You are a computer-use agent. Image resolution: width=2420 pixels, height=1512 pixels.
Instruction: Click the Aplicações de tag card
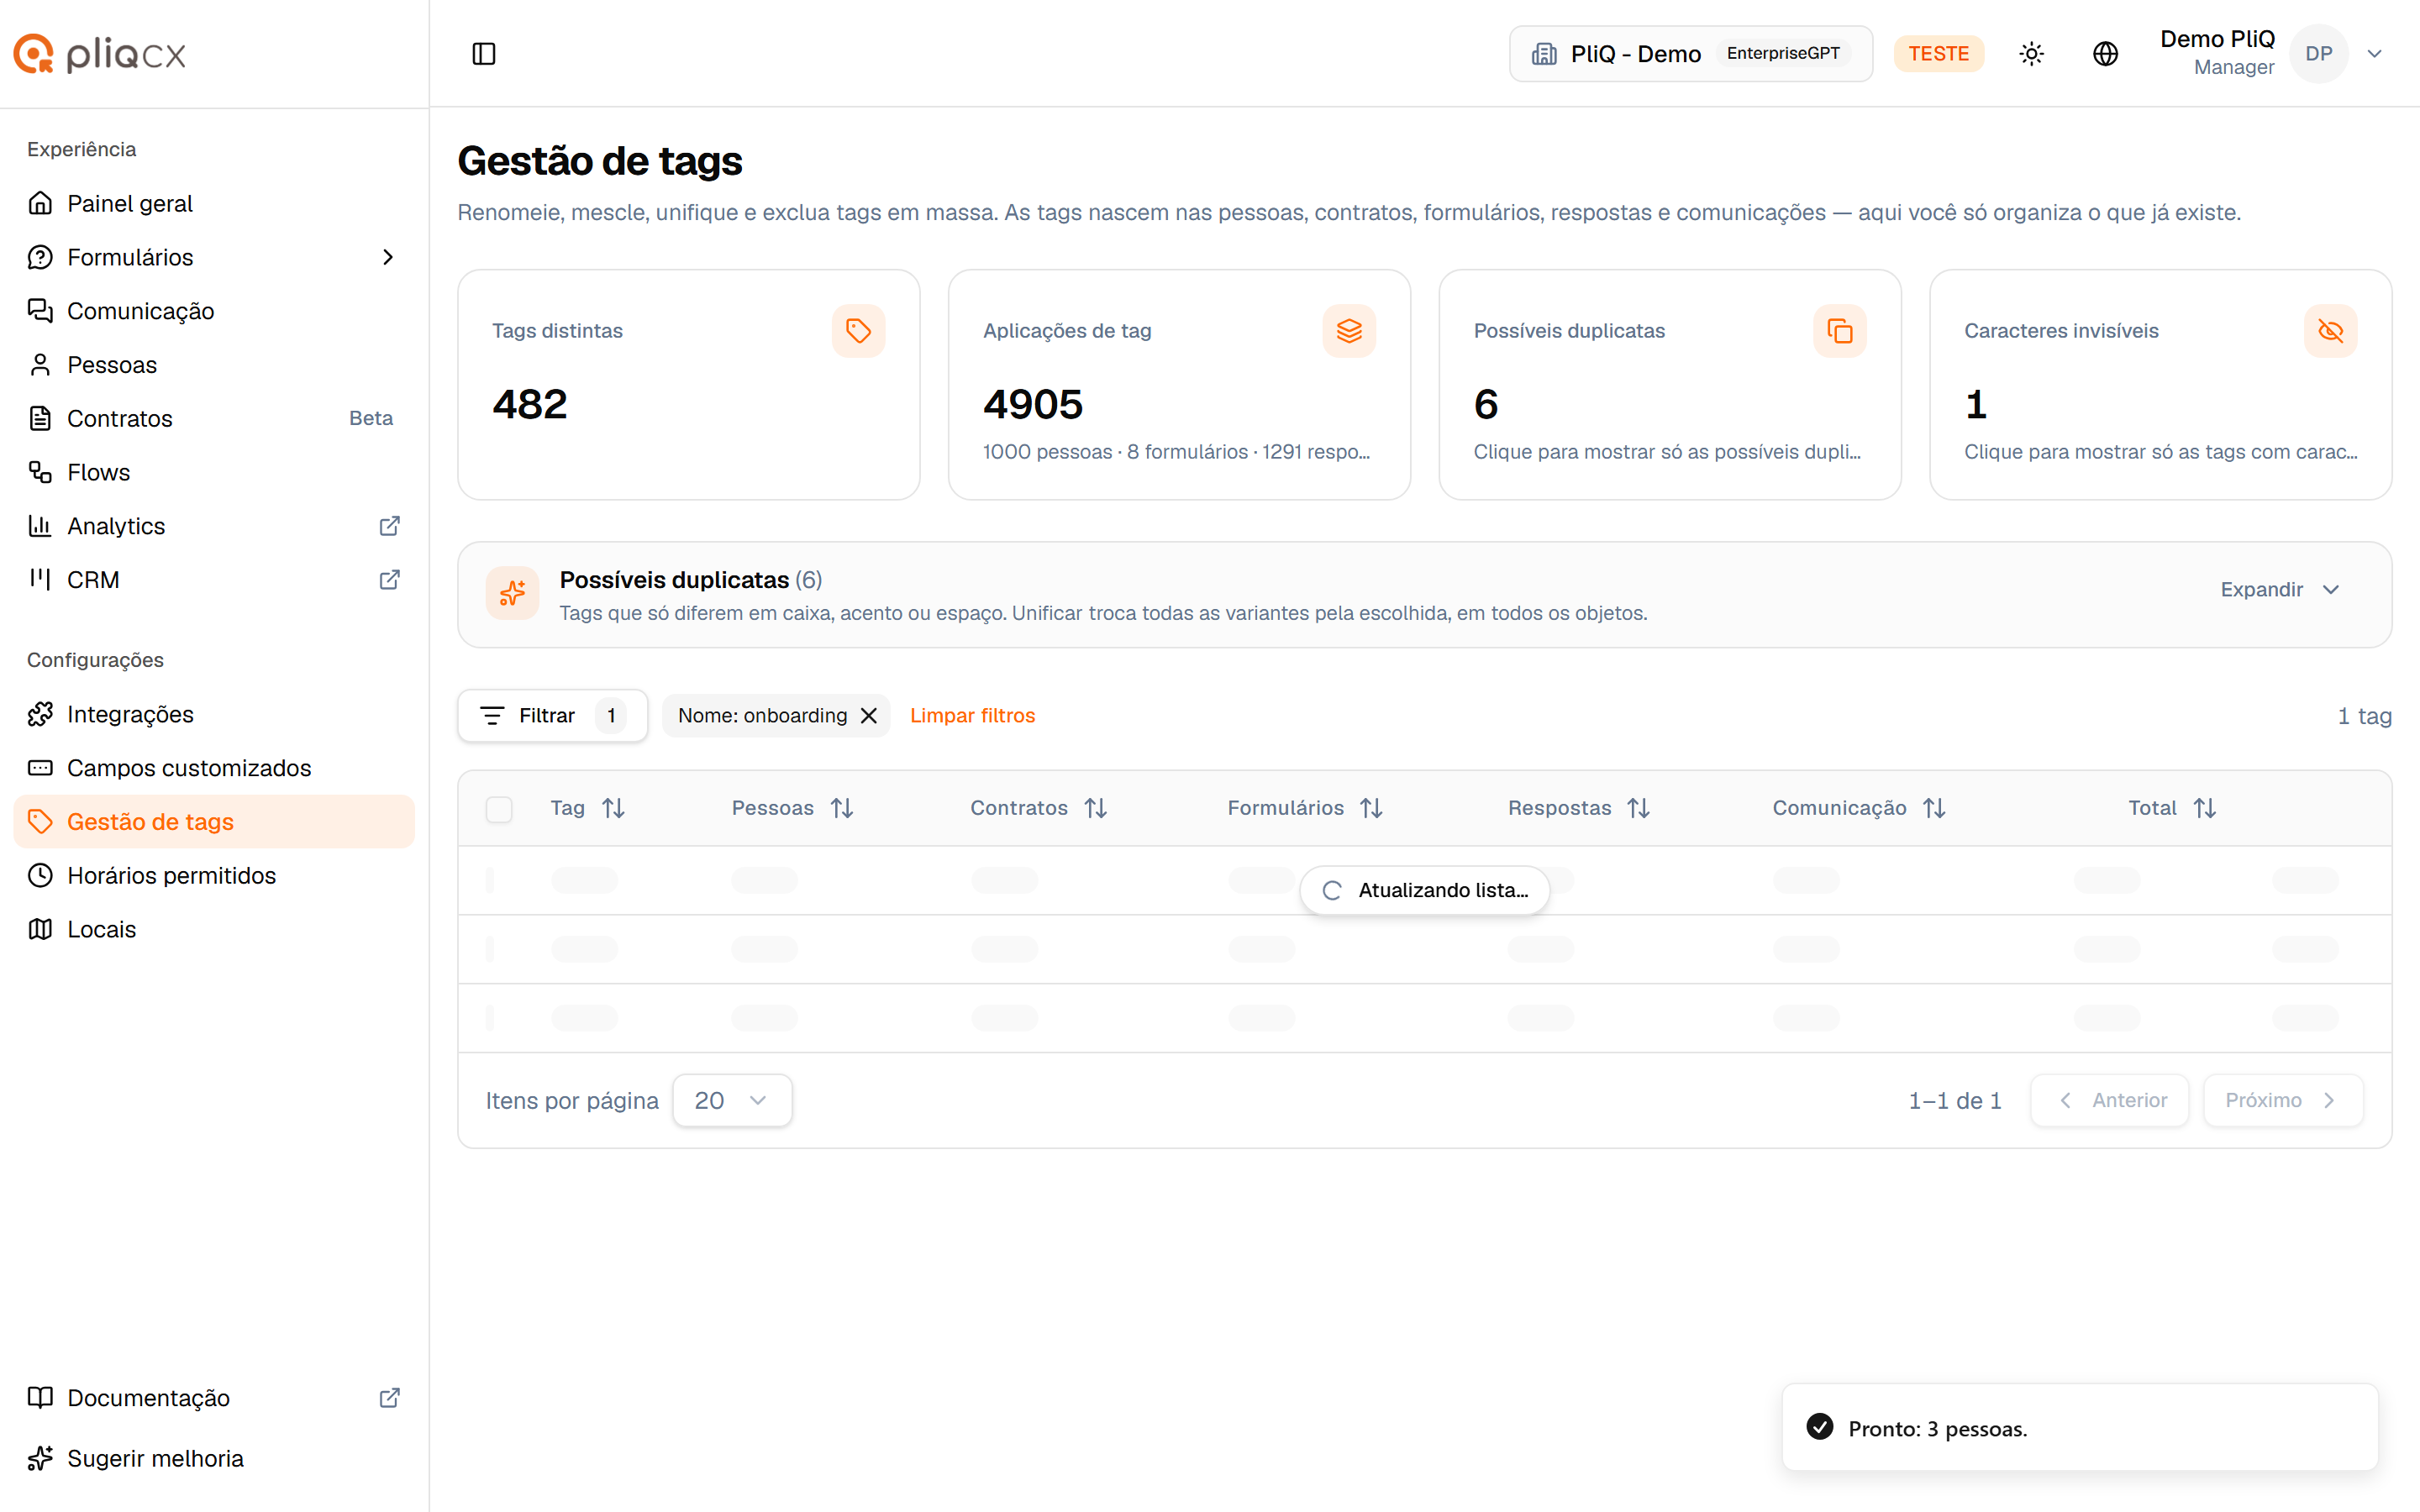click(1179, 385)
